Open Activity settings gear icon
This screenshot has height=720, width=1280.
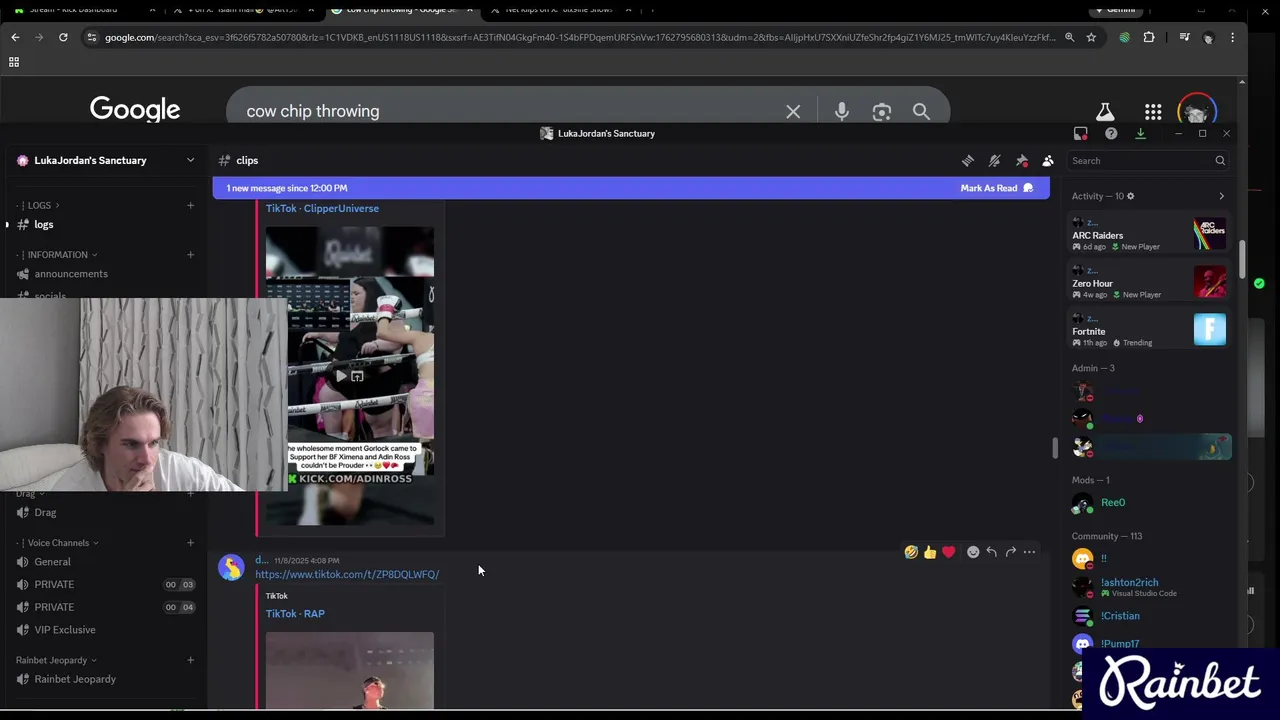point(1131,196)
